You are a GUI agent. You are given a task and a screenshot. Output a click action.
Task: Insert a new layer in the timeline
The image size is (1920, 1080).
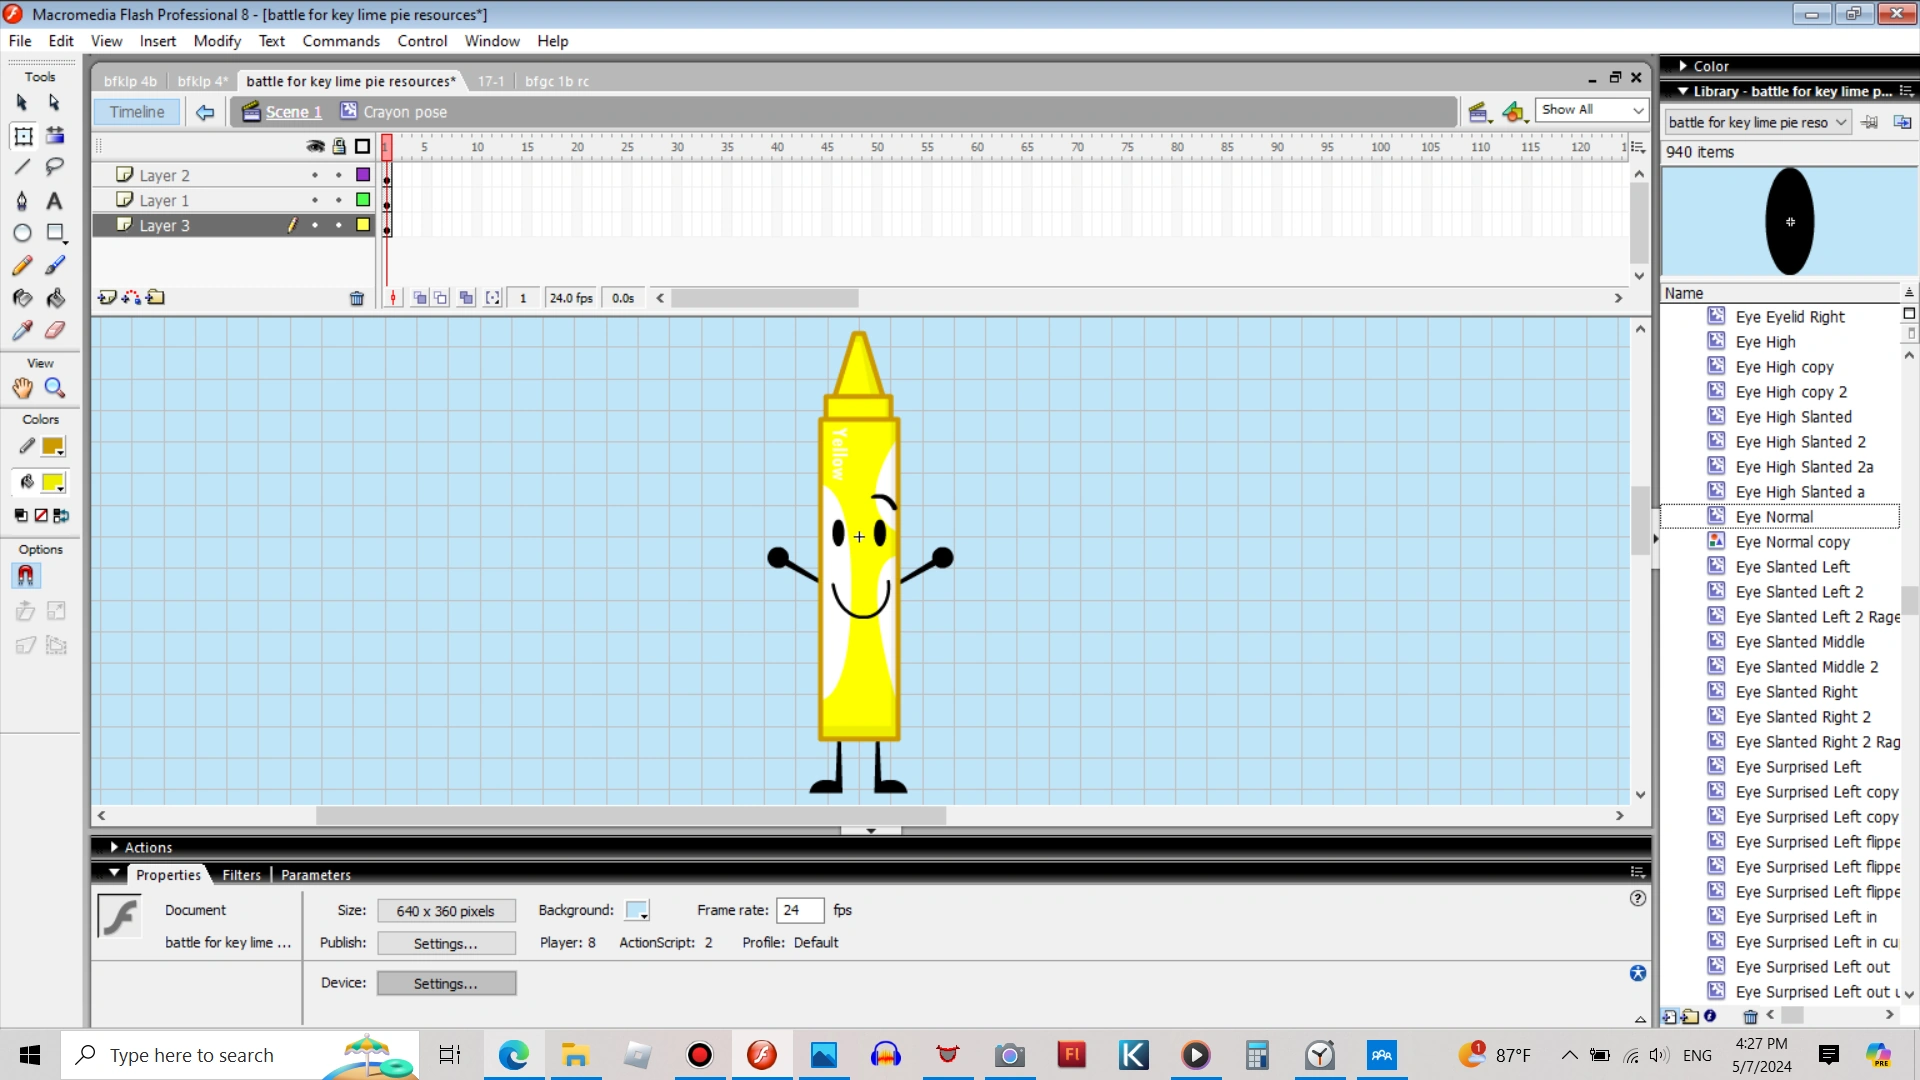click(x=107, y=297)
